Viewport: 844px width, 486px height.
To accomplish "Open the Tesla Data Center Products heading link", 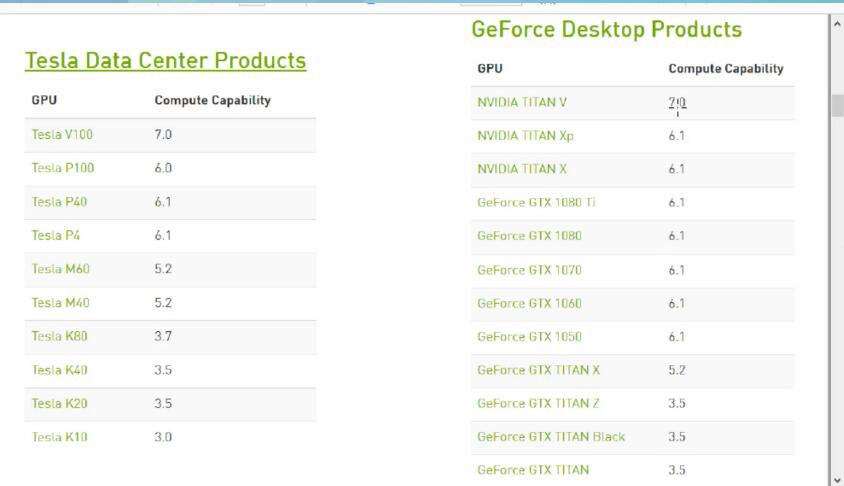I will click(x=165, y=61).
